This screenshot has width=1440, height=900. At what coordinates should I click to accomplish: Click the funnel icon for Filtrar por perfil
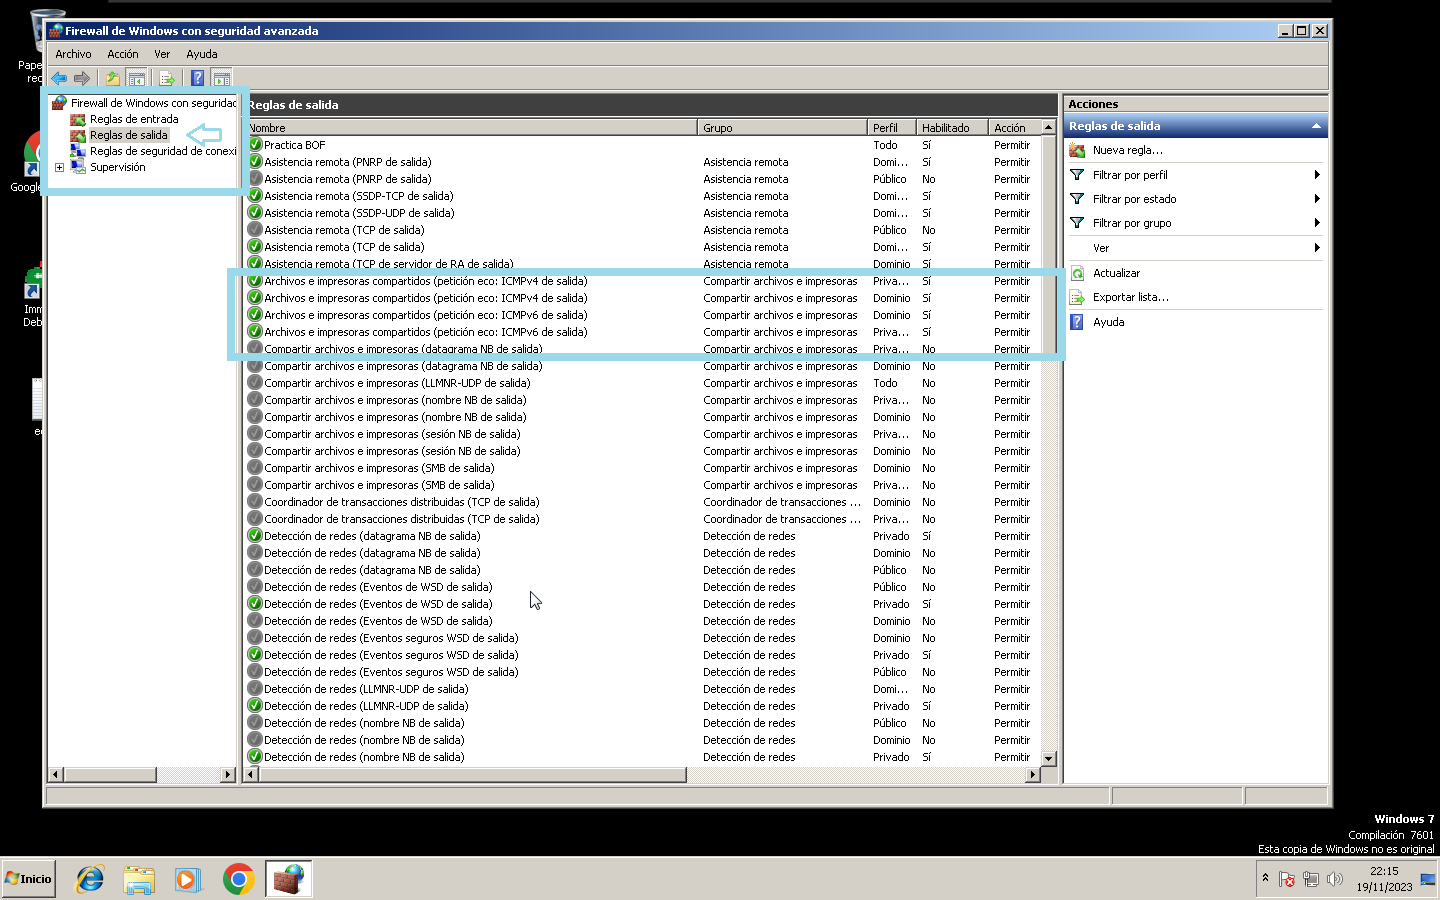[x=1077, y=175]
